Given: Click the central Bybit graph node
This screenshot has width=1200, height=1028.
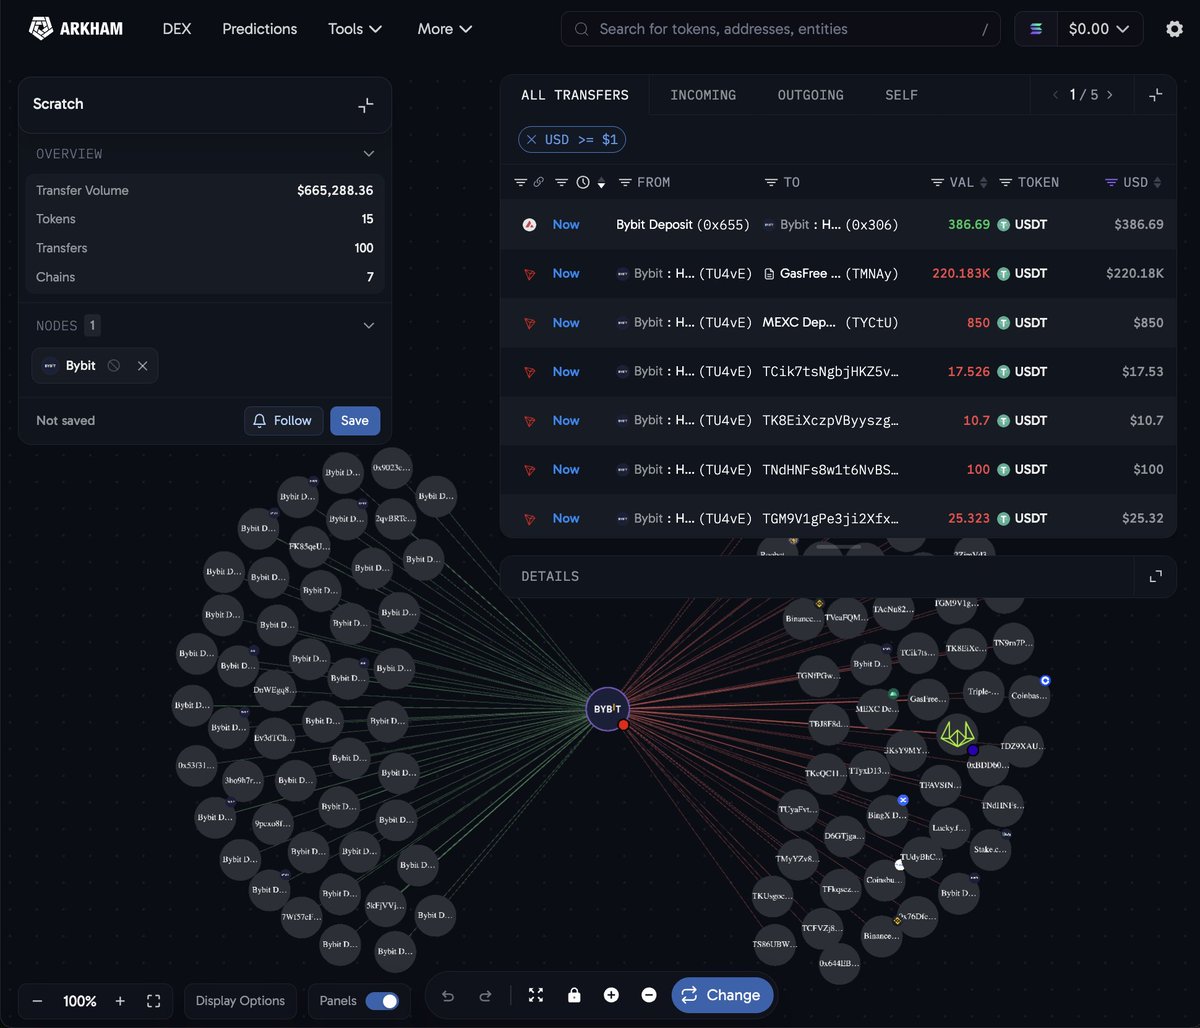Looking at the screenshot, I should 607,709.
